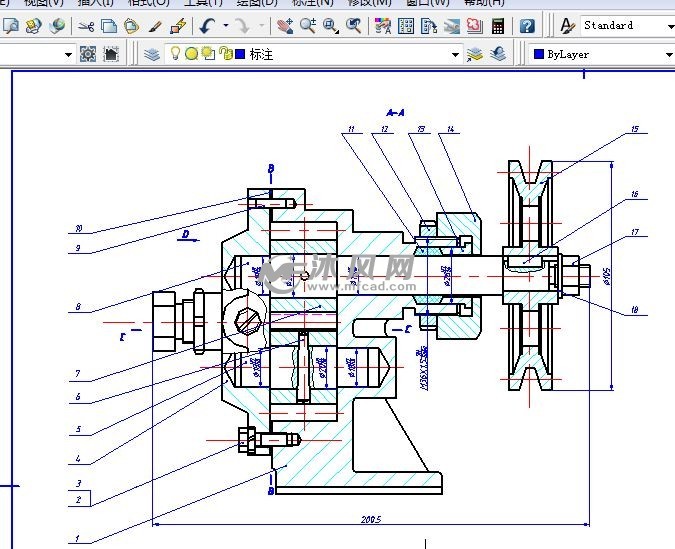Expand the Standard text style dropdown

click(x=669, y=26)
